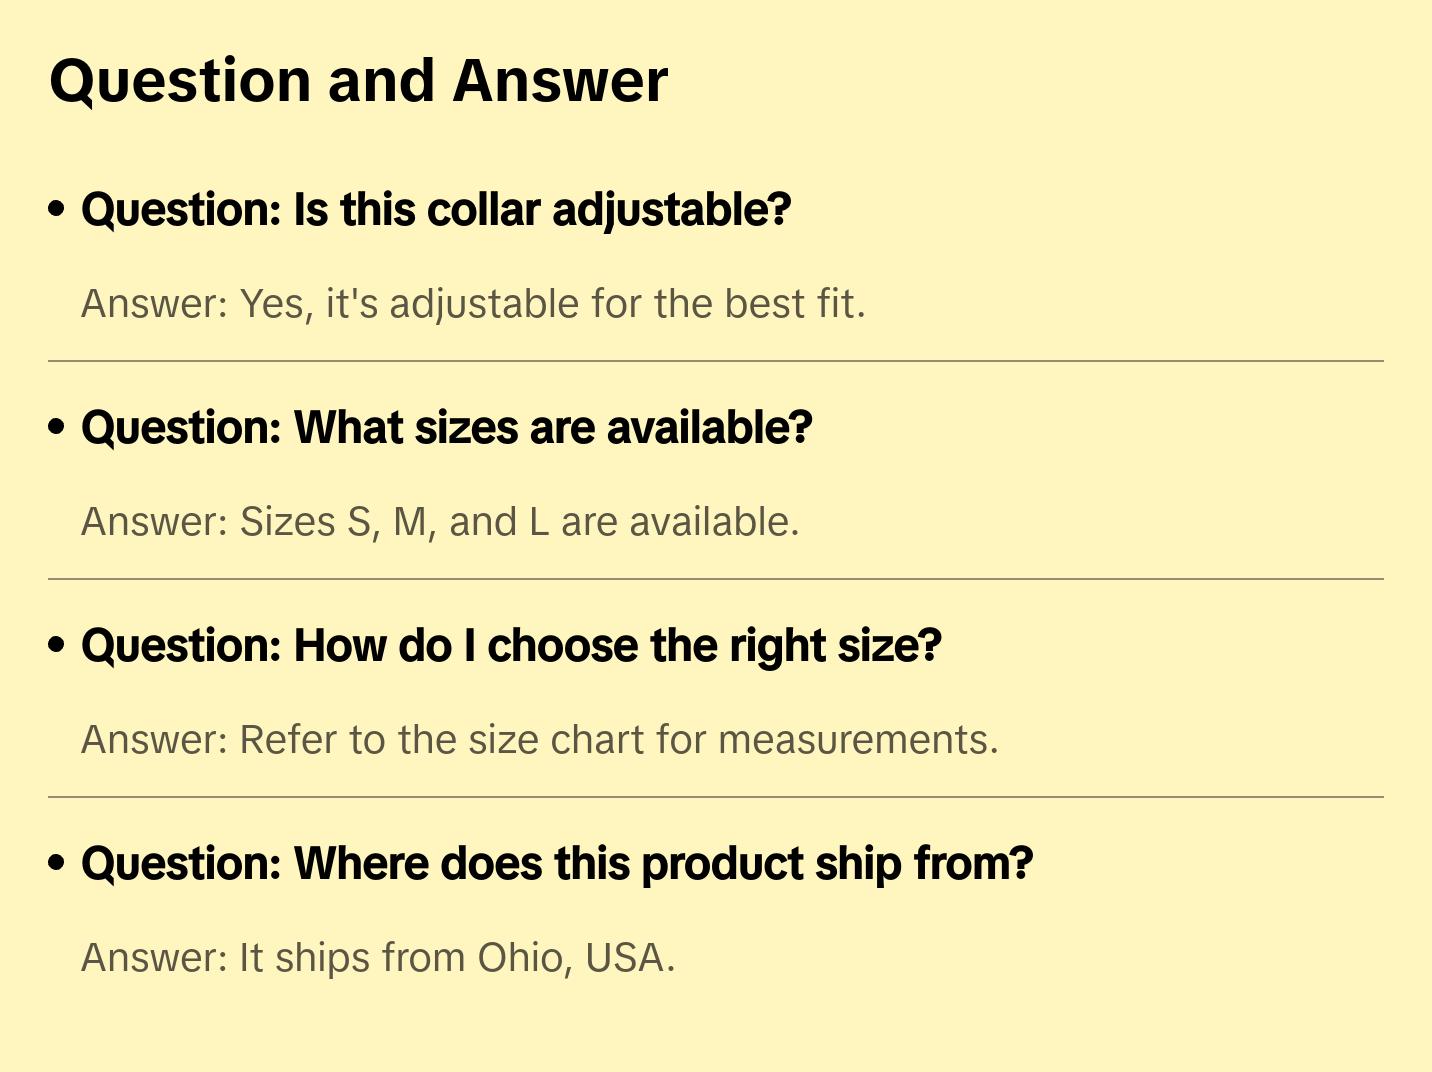Screen dimensions: 1432x1072
Task: Select the 'Question and Answer' heading
Action: pyautogui.click(x=358, y=81)
